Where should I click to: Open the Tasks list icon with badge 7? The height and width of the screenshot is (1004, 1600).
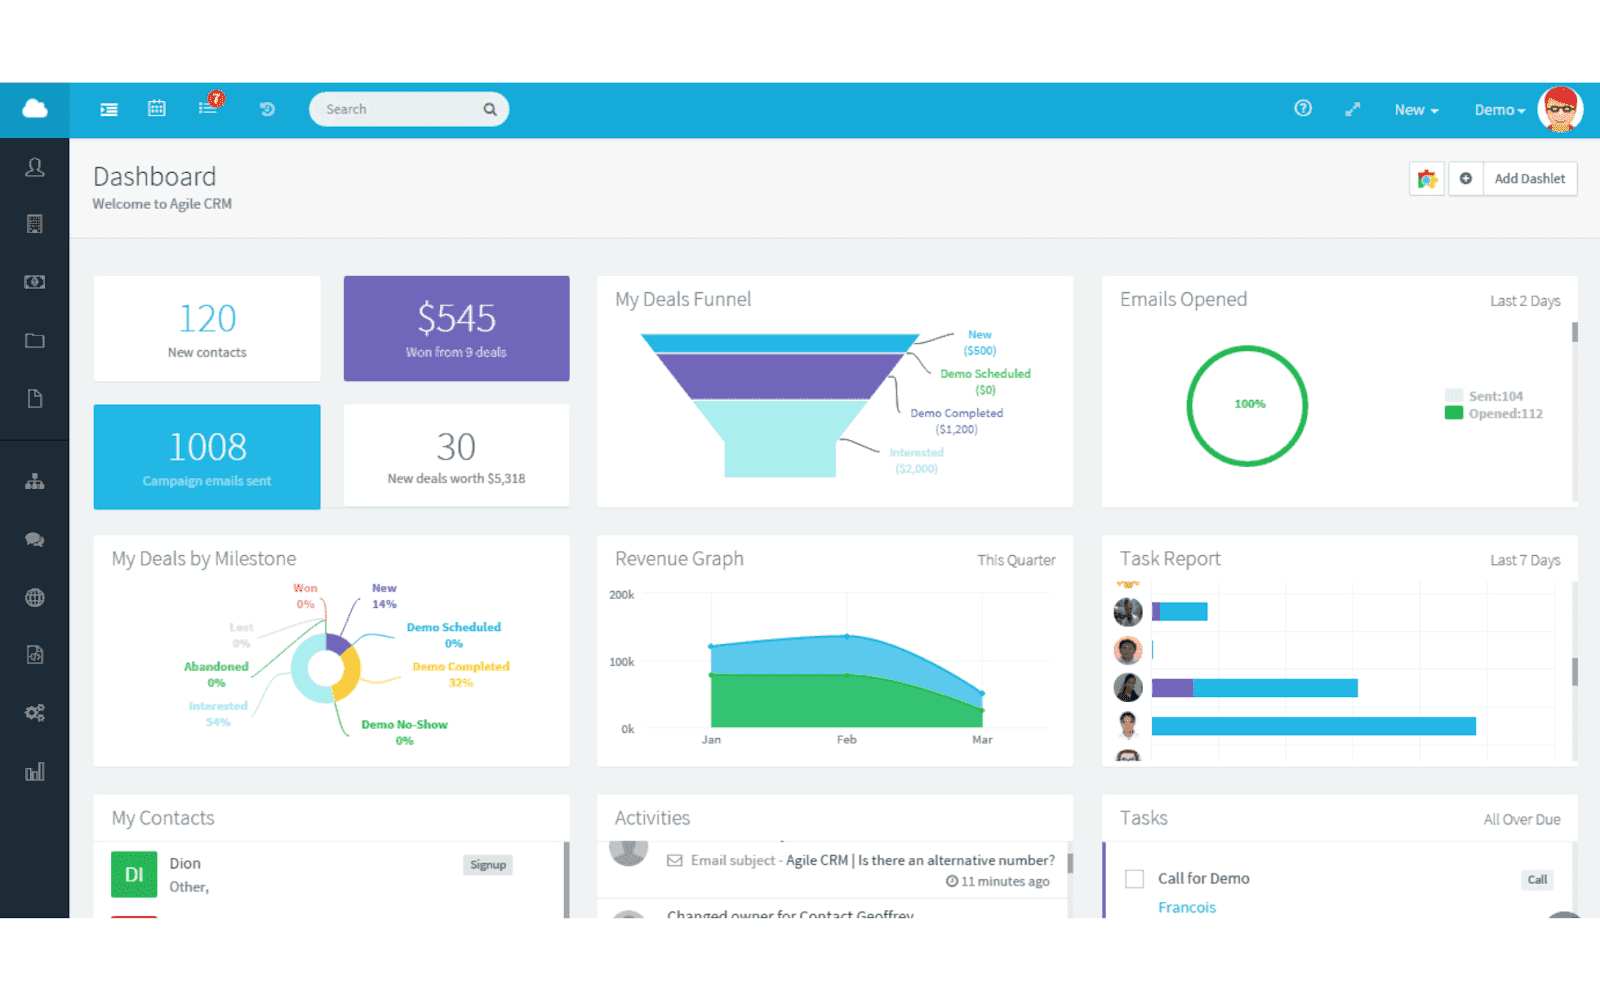tap(207, 109)
